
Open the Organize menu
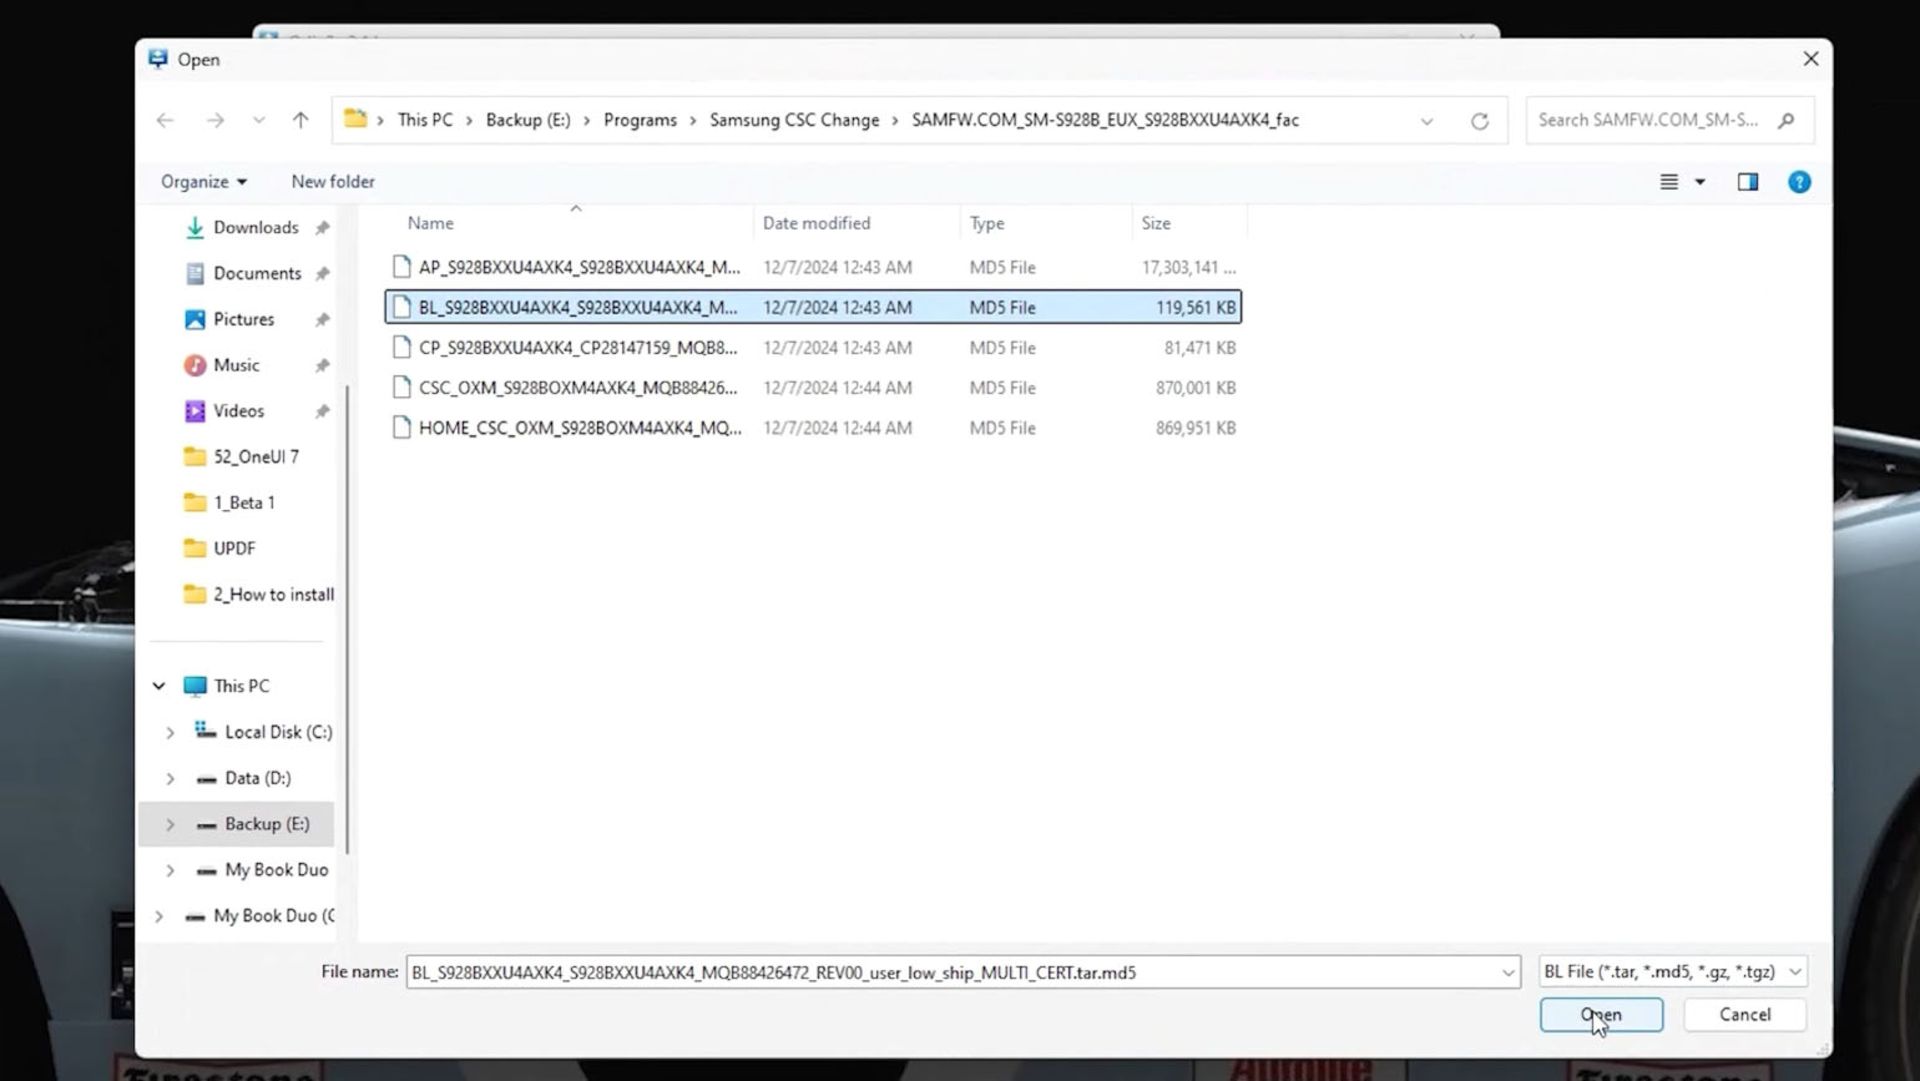point(204,182)
